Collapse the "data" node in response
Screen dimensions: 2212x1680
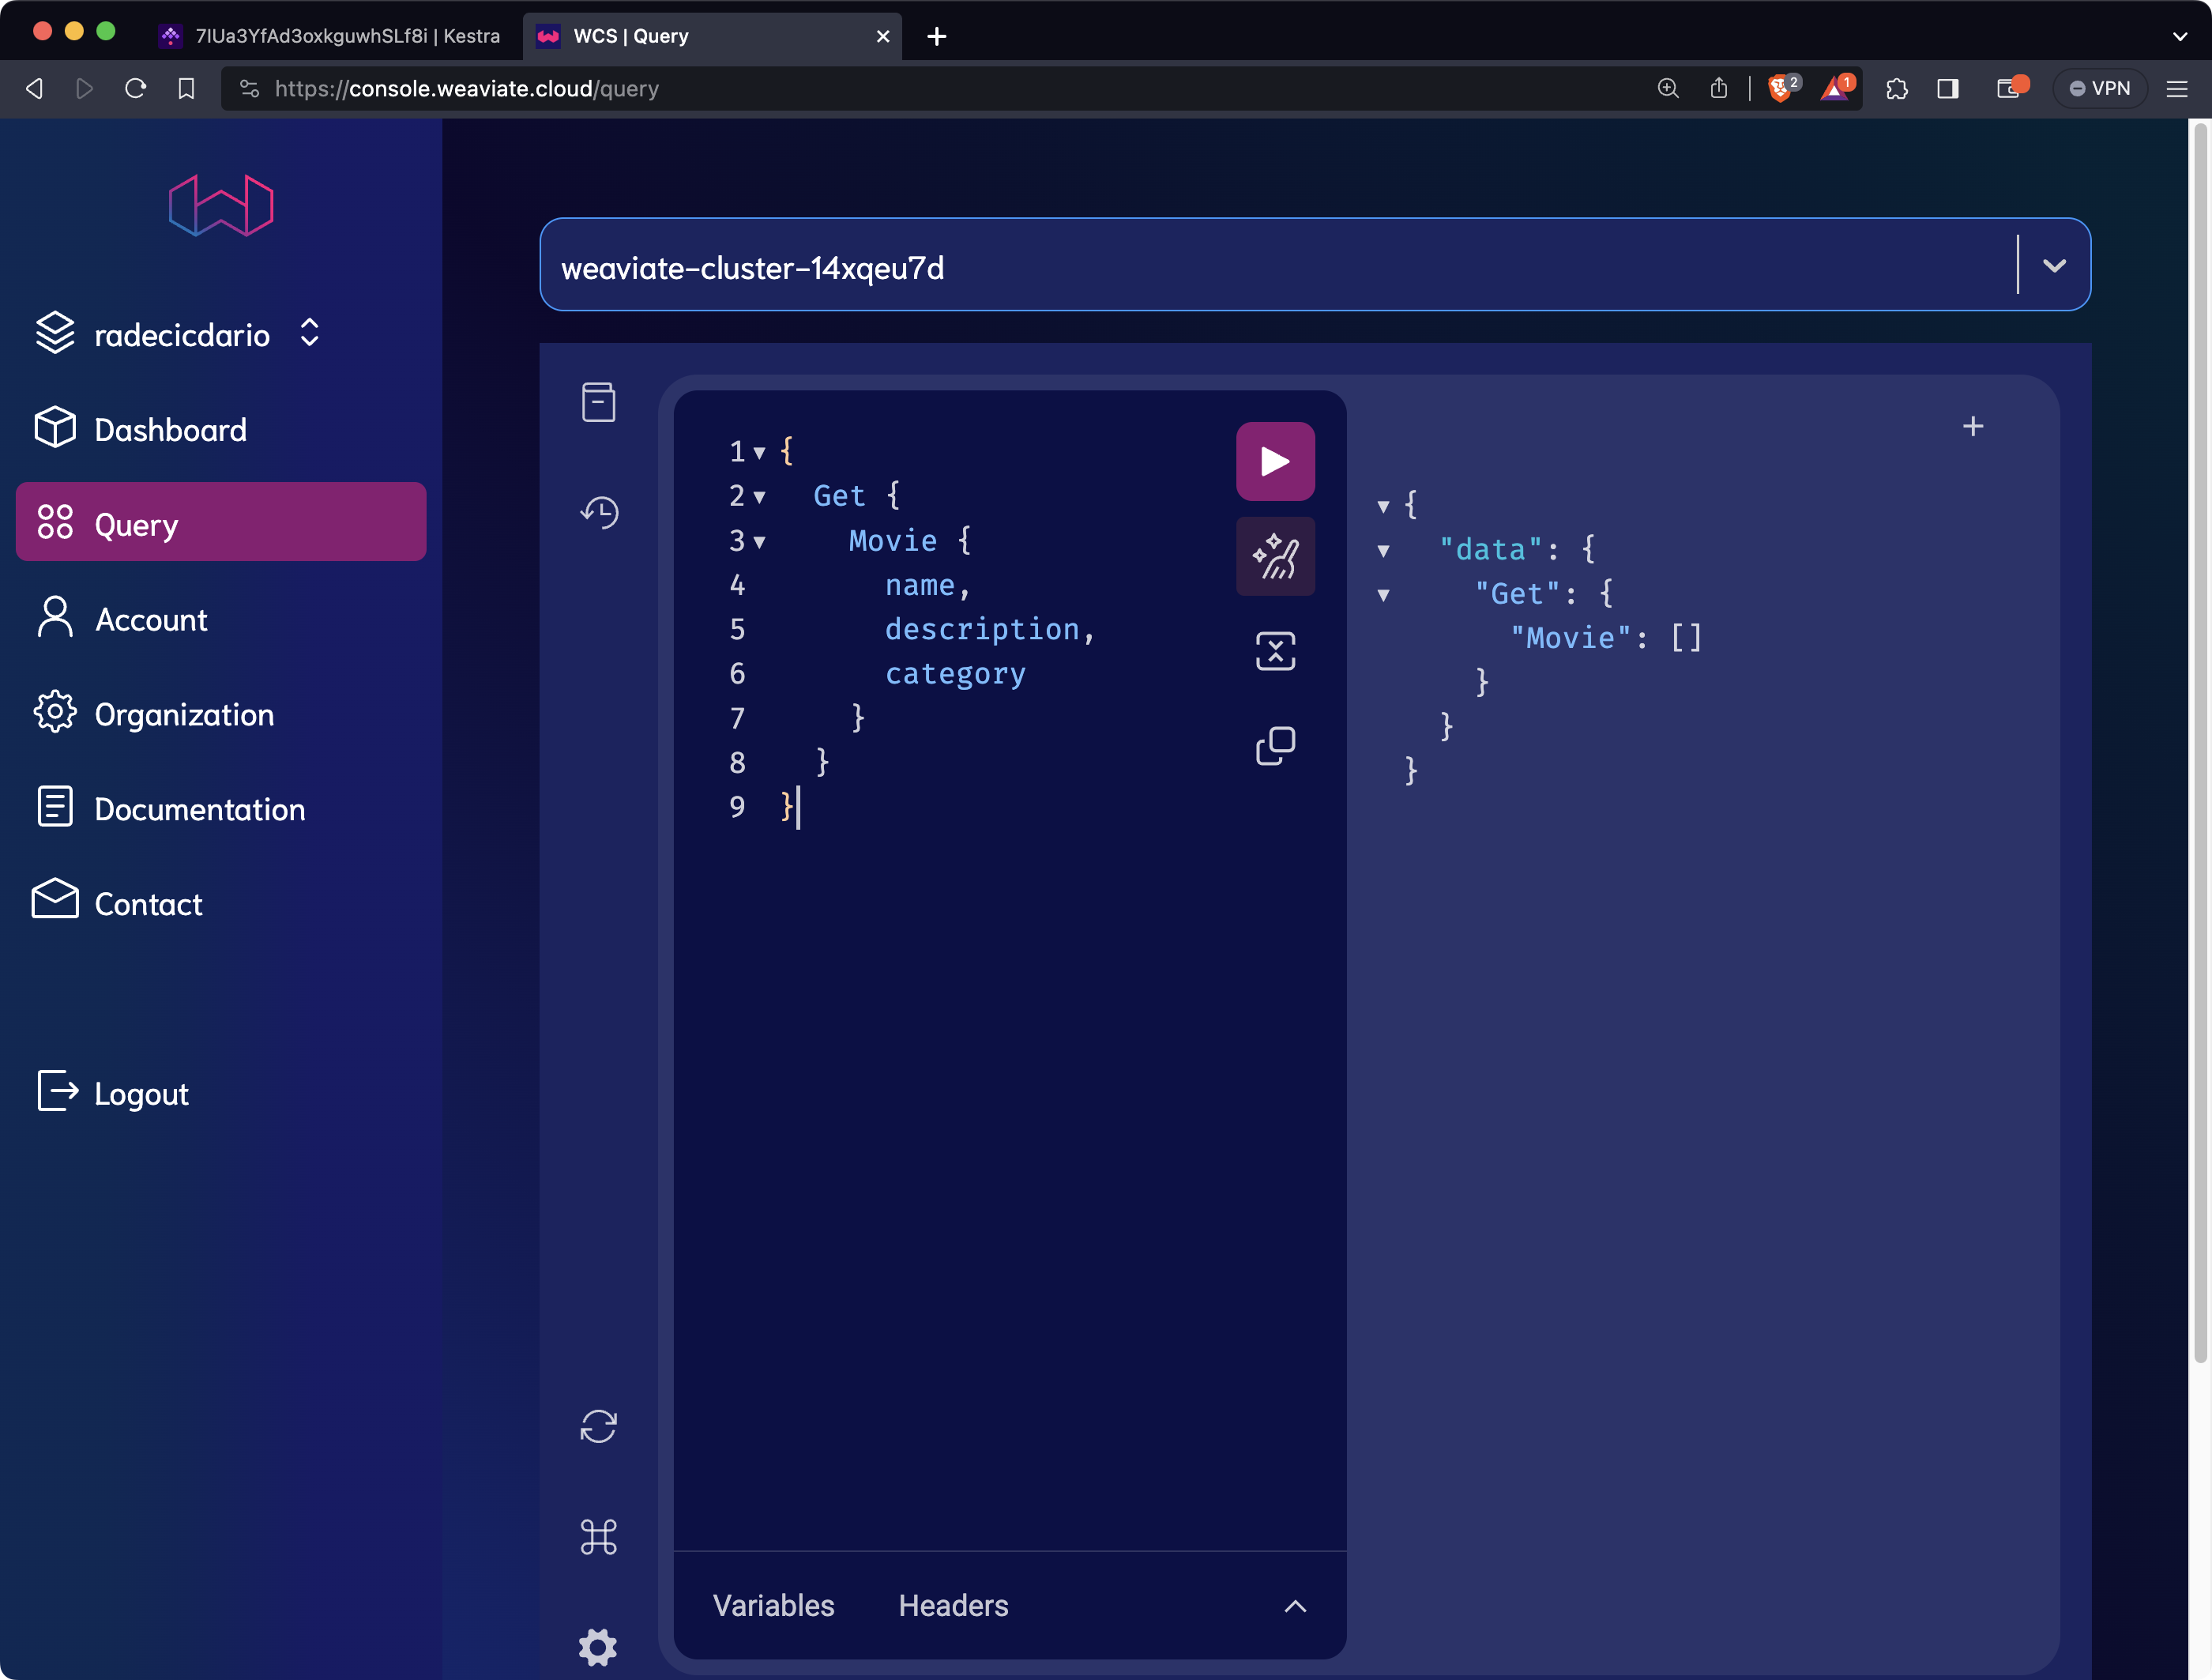(1383, 550)
